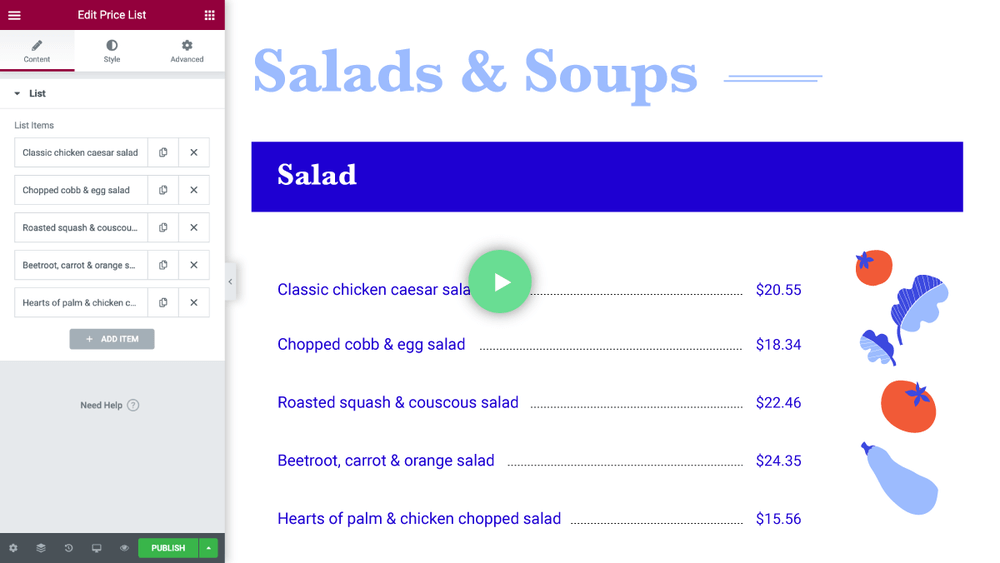
Task: Open the hamburger menu in Elementor header
Action: point(14,15)
